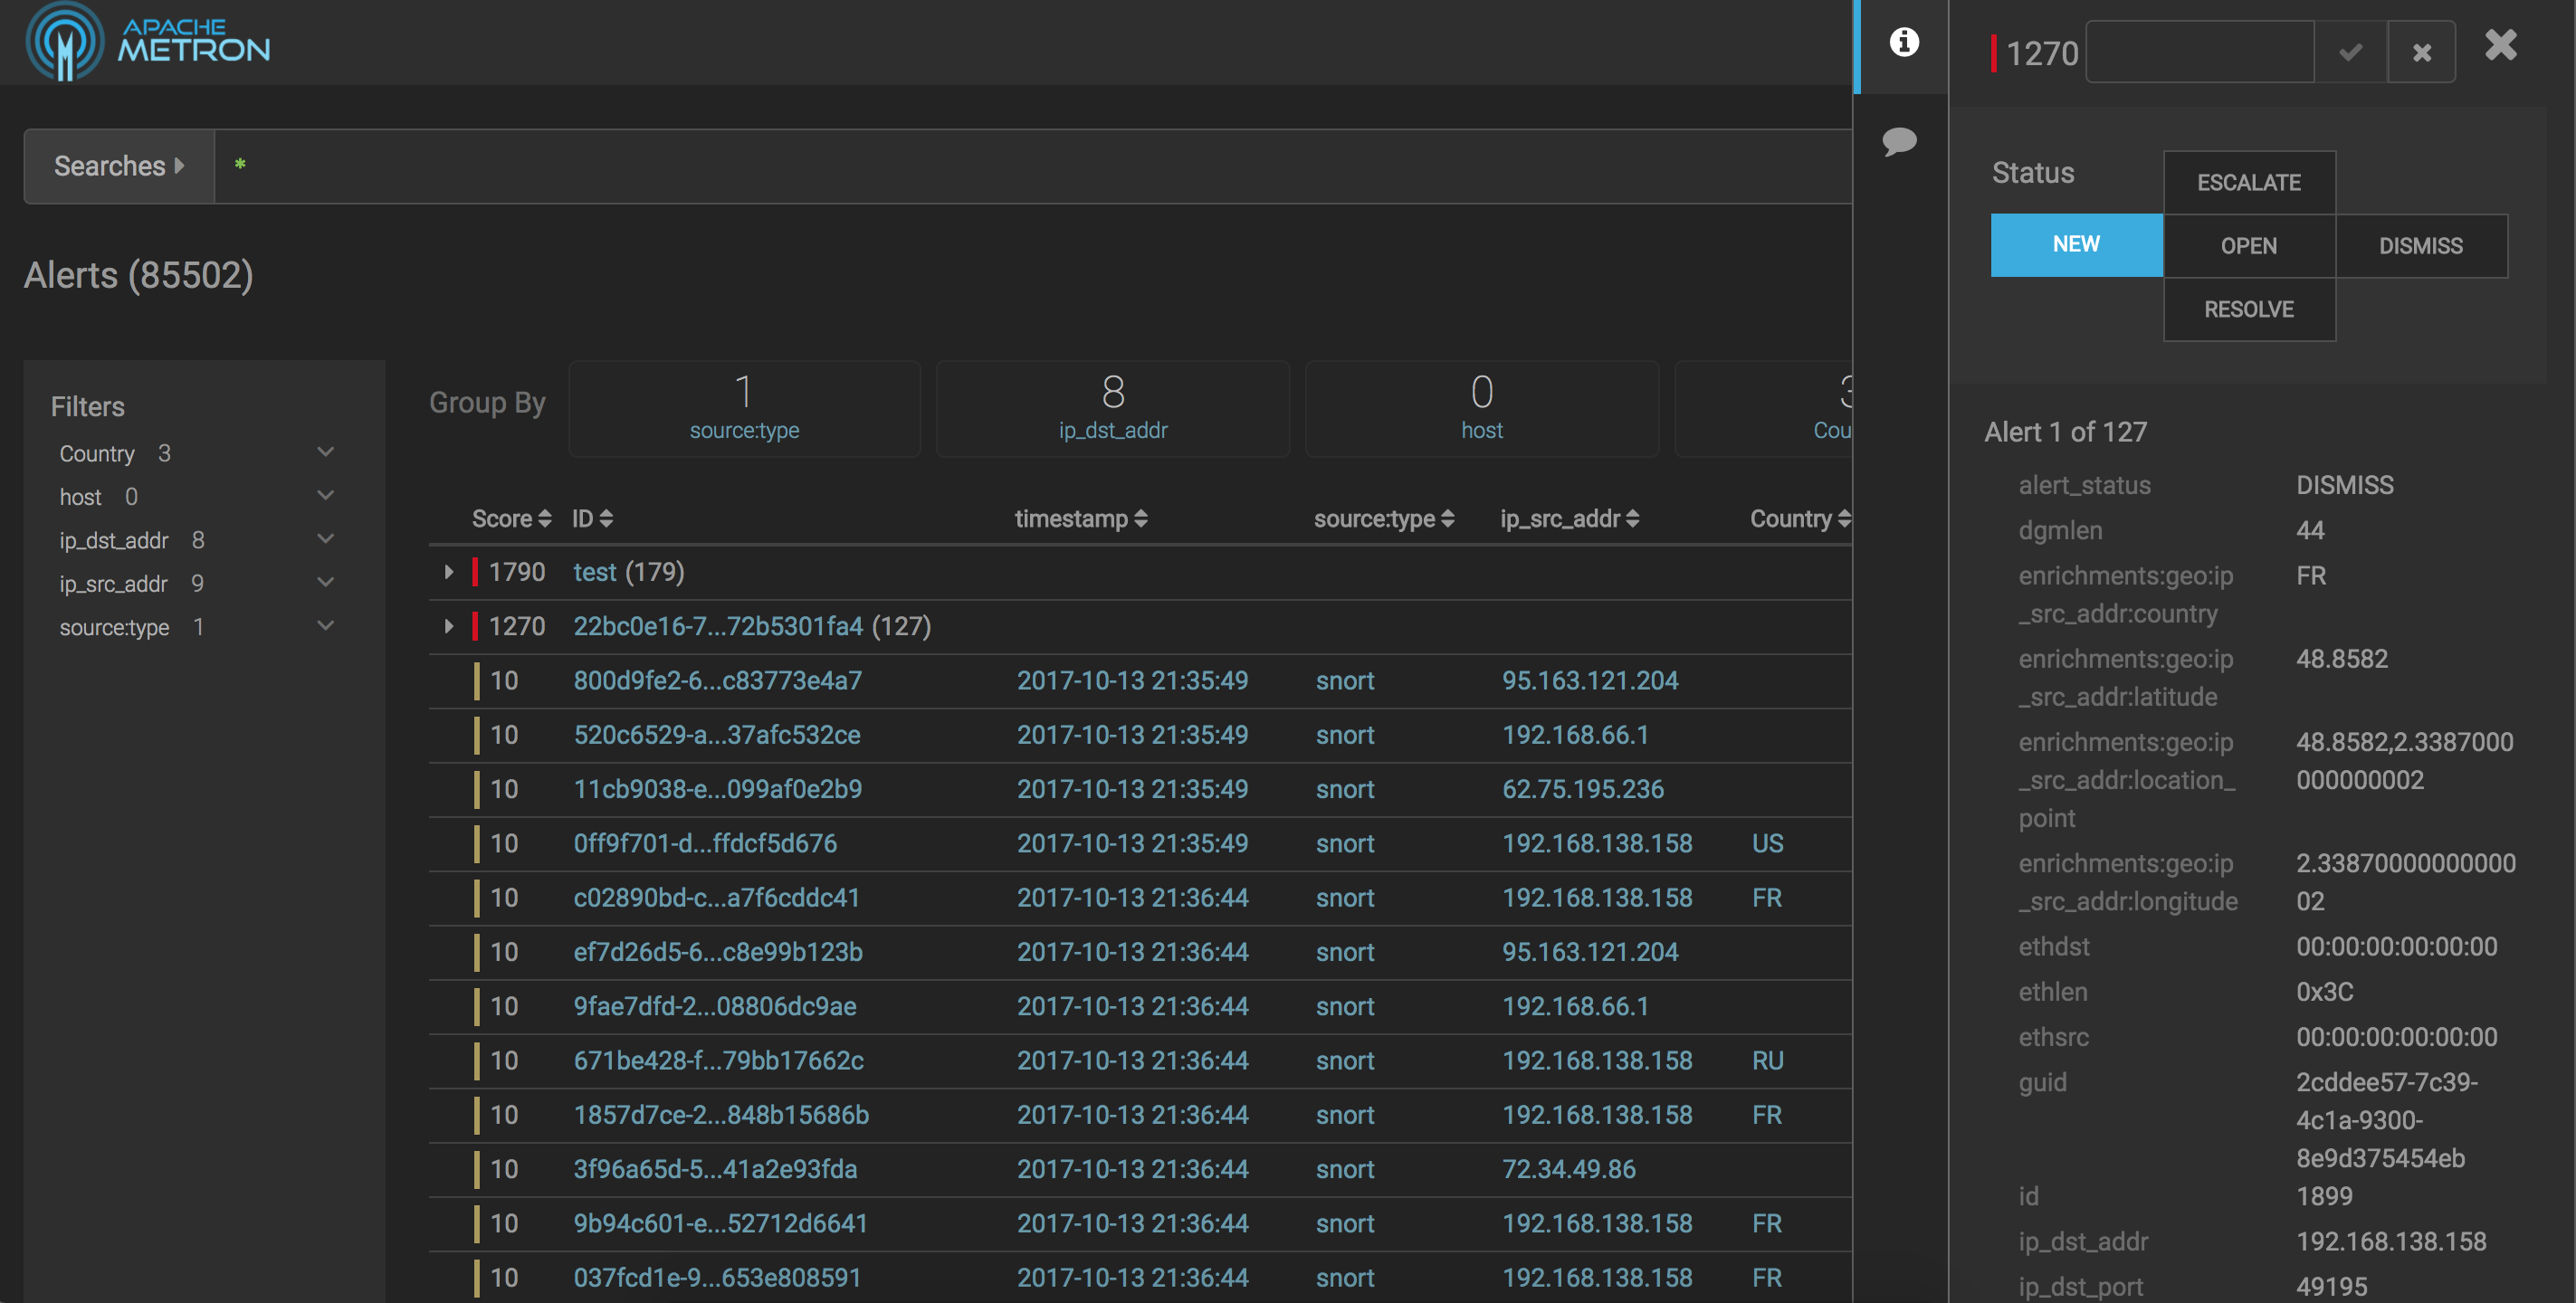Expand the Country filter chevron
This screenshot has height=1303, width=2576.
(x=325, y=453)
